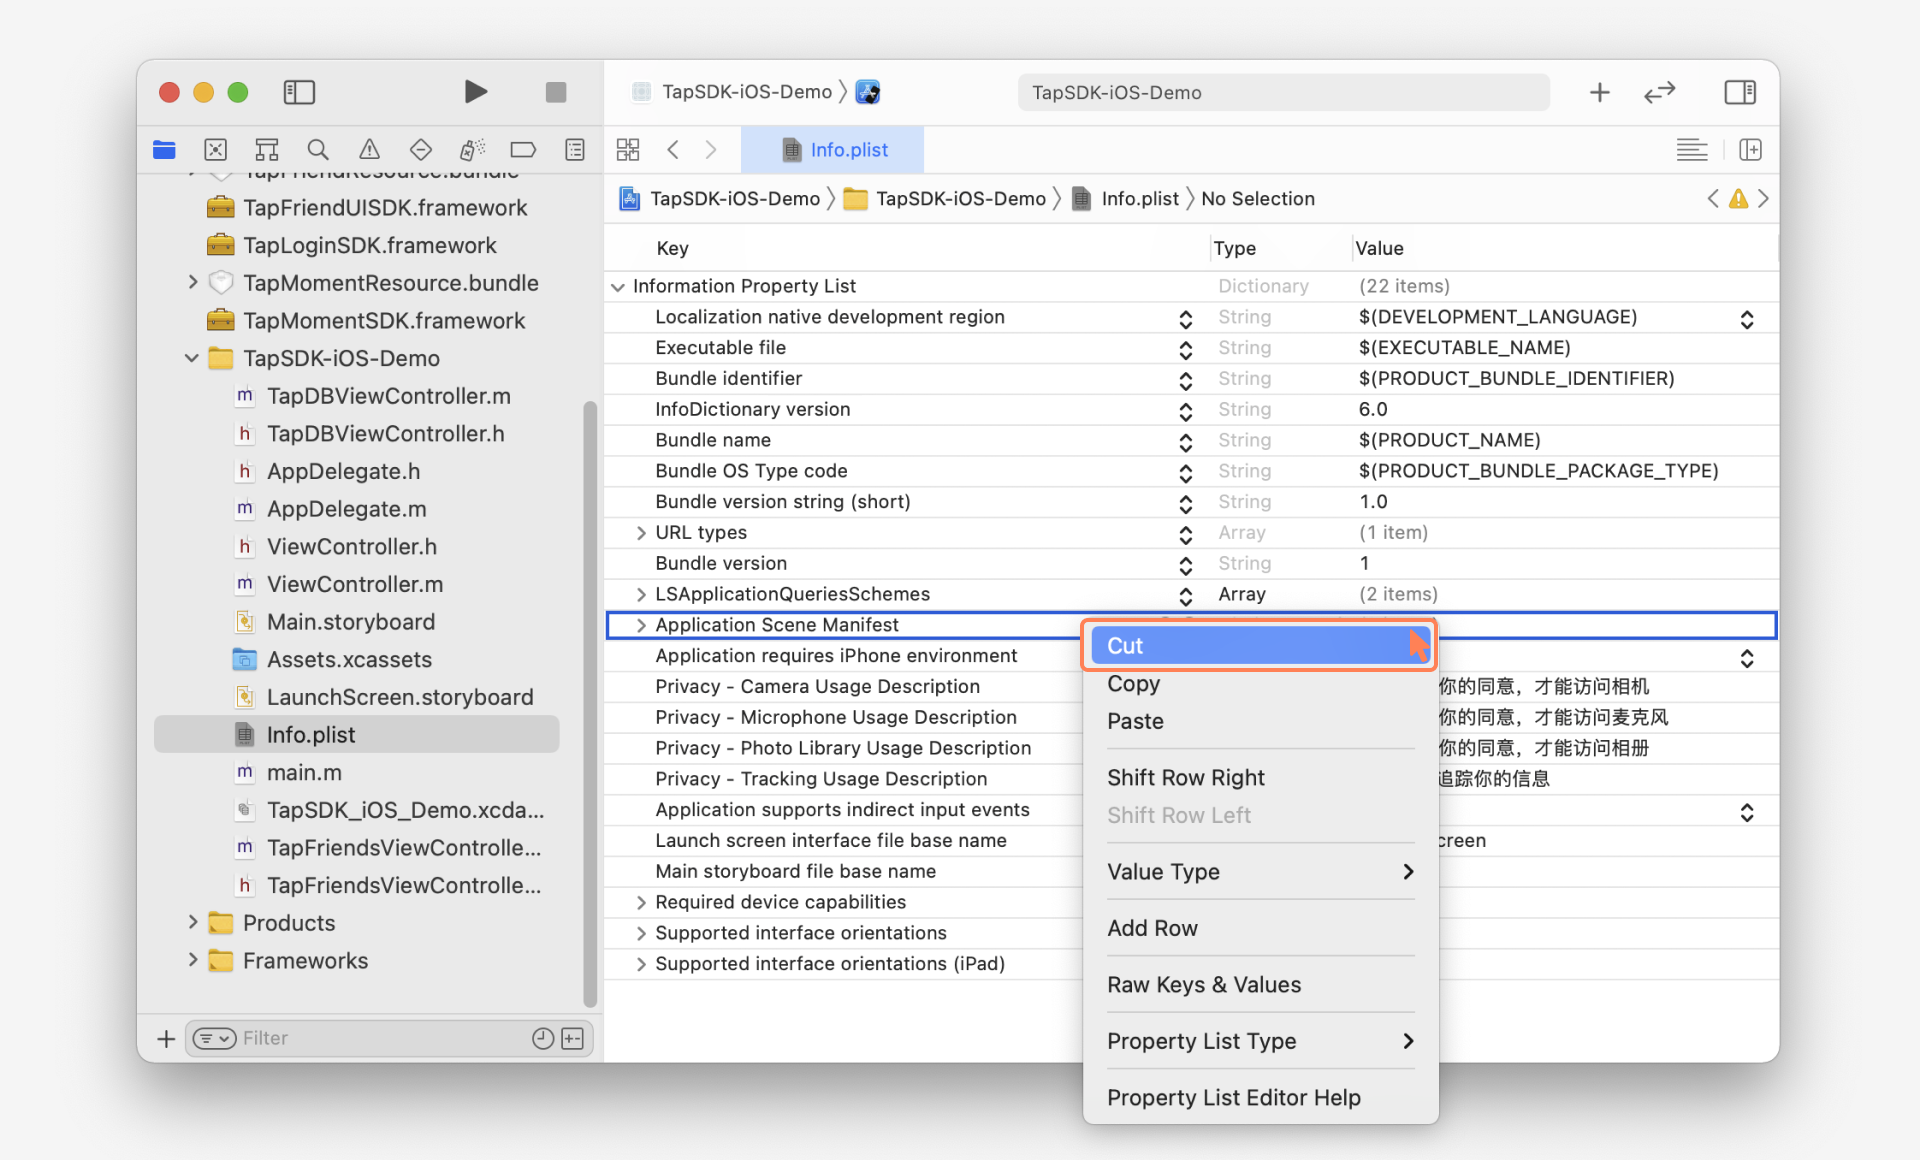Screen dimensions: 1920x1160
Task: Click the Run play button
Action: coord(475,92)
